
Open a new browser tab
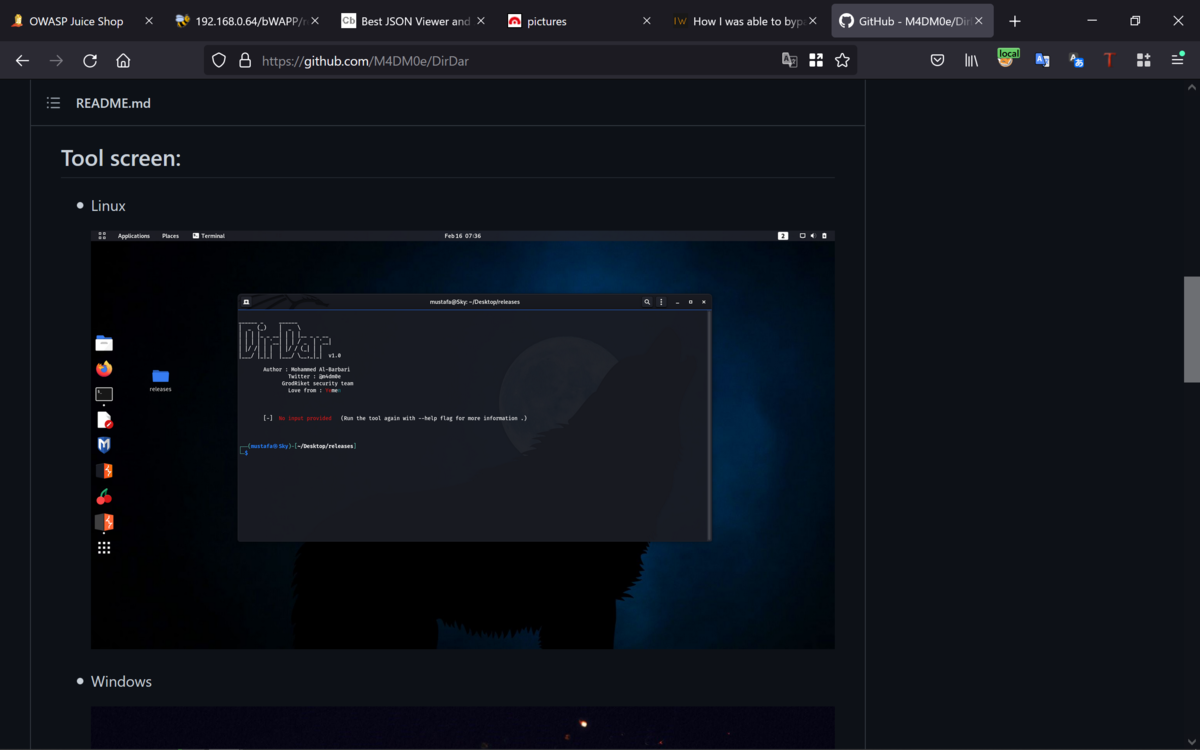pyautogui.click(x=1015, y=21)
